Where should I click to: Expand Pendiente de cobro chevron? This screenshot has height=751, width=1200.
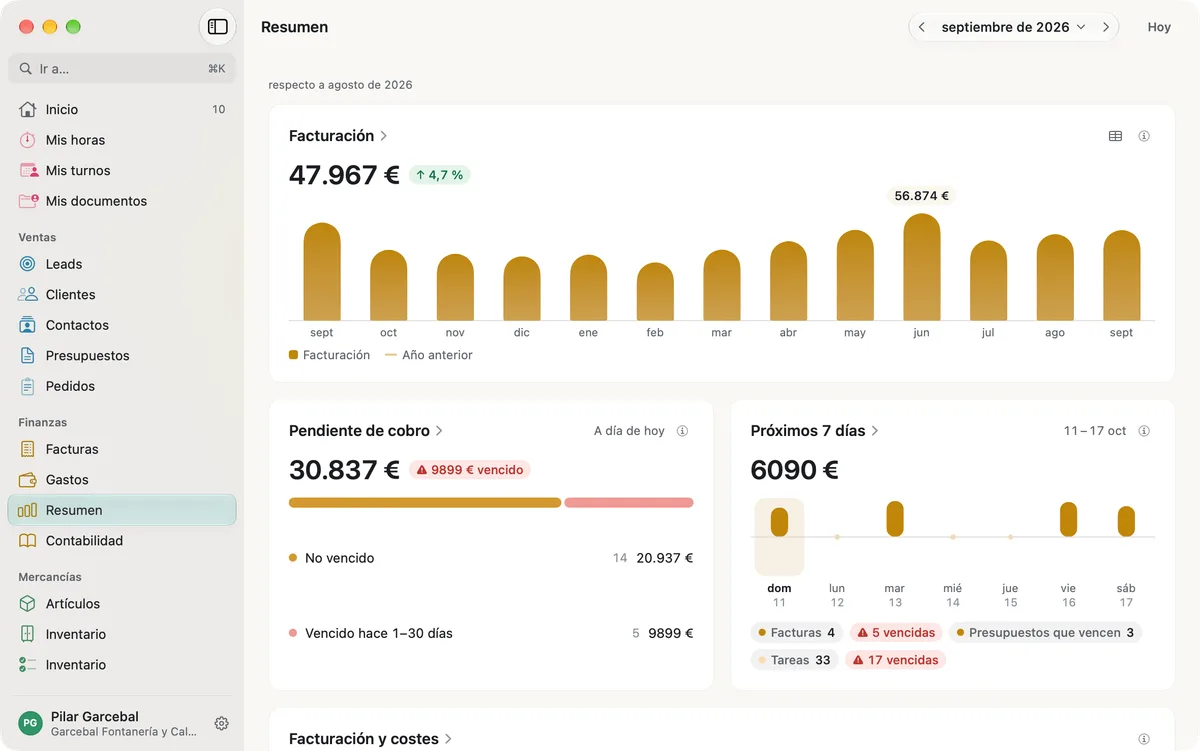coord(439,431)
